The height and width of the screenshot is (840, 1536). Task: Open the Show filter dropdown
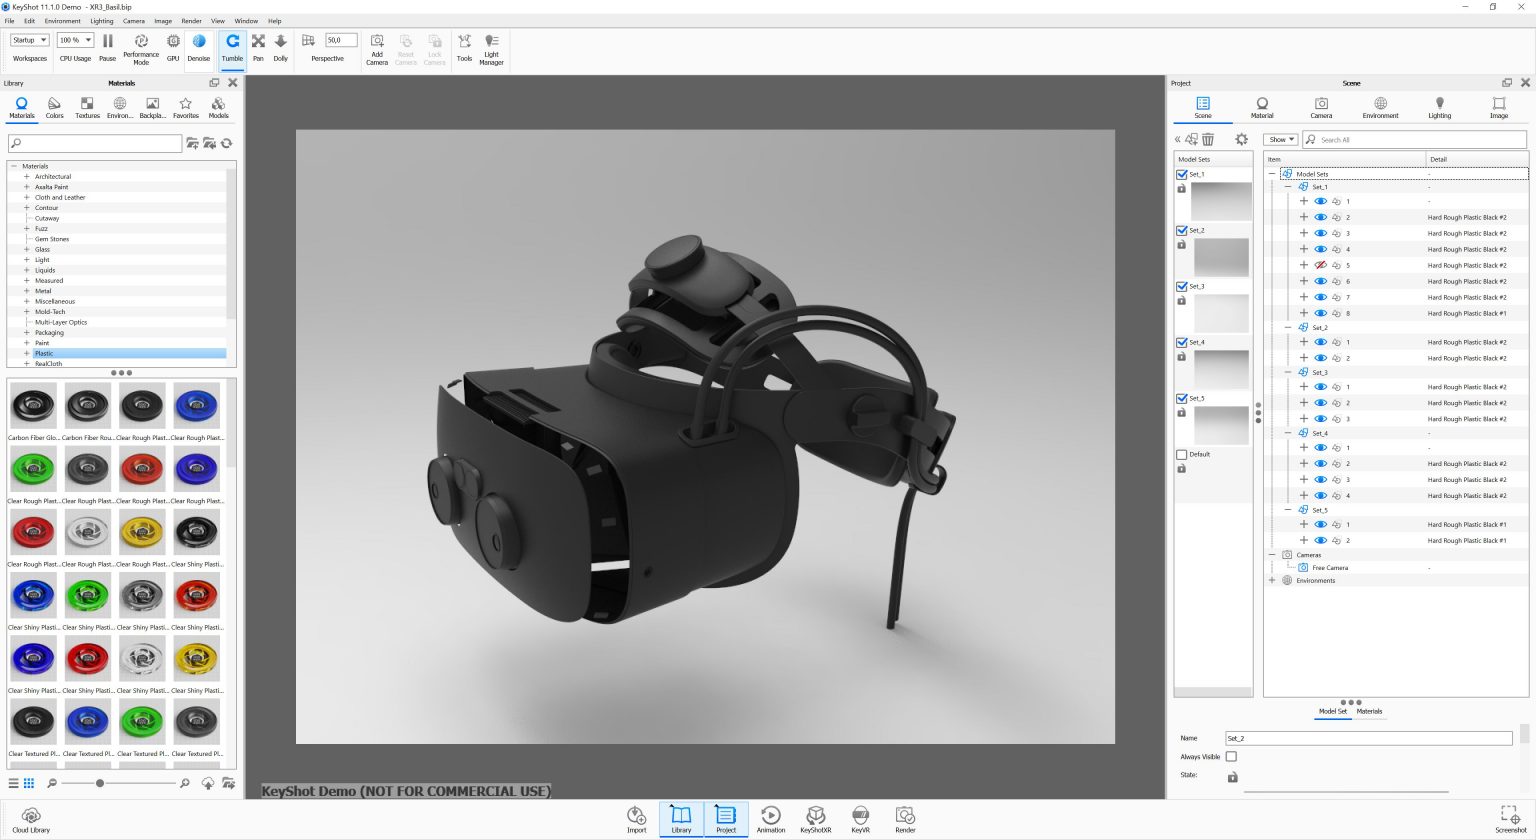(x=1280, y=139)
